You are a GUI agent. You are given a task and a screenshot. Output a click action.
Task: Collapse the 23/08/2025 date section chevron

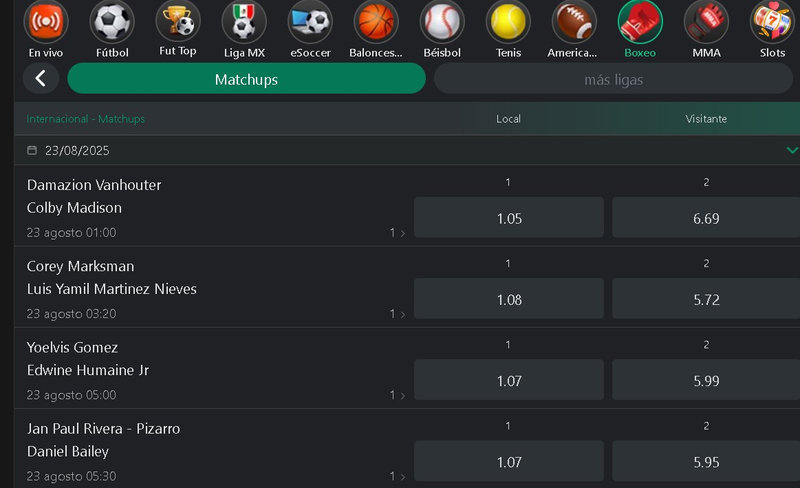[792, 150]
